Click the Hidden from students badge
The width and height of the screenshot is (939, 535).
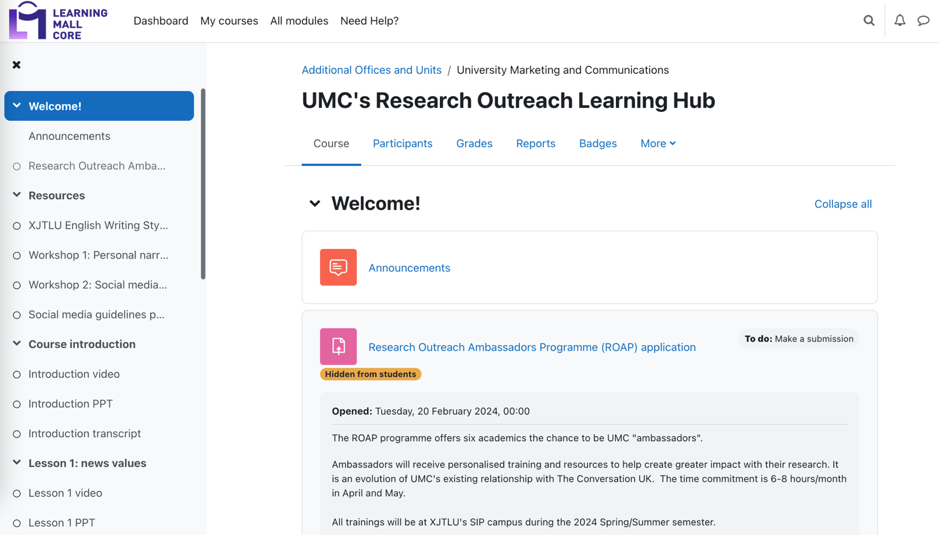coord(371,374)
